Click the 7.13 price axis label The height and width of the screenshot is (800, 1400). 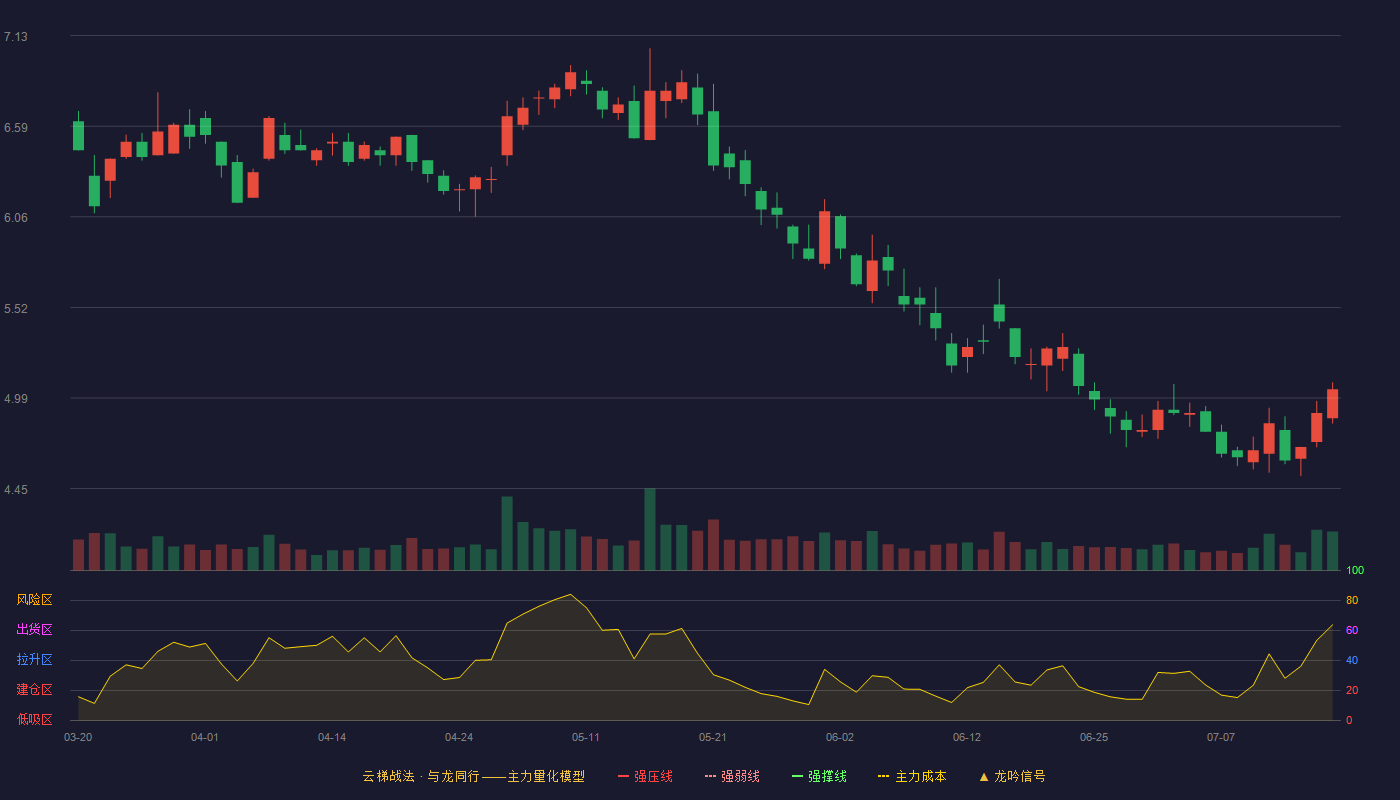(16, 37)
